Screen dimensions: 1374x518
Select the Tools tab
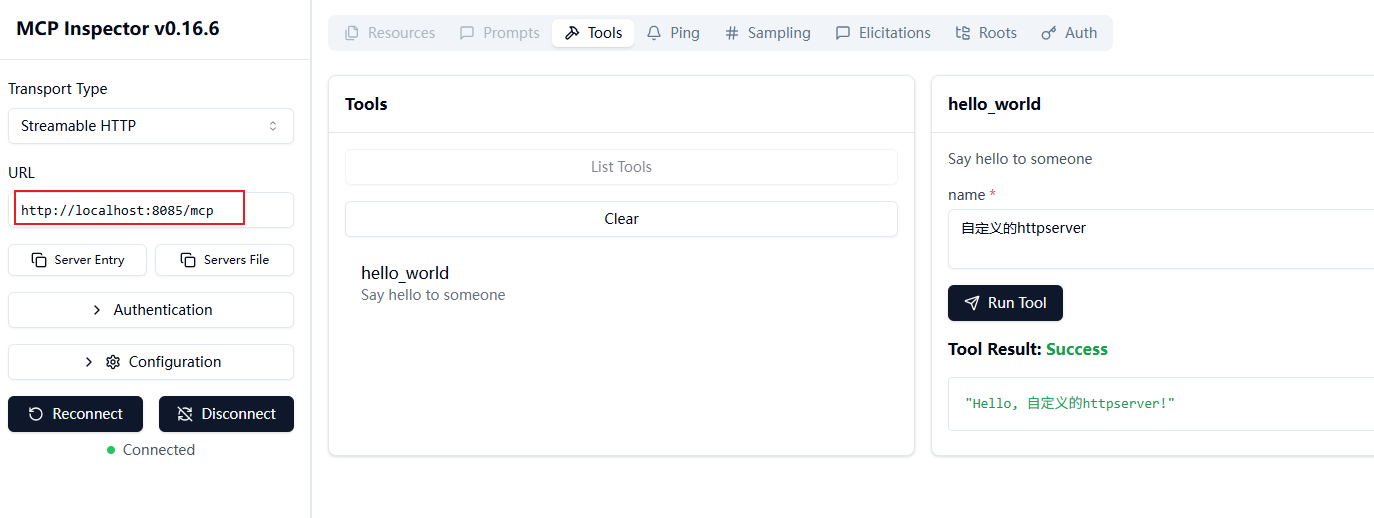pos(593,33)
